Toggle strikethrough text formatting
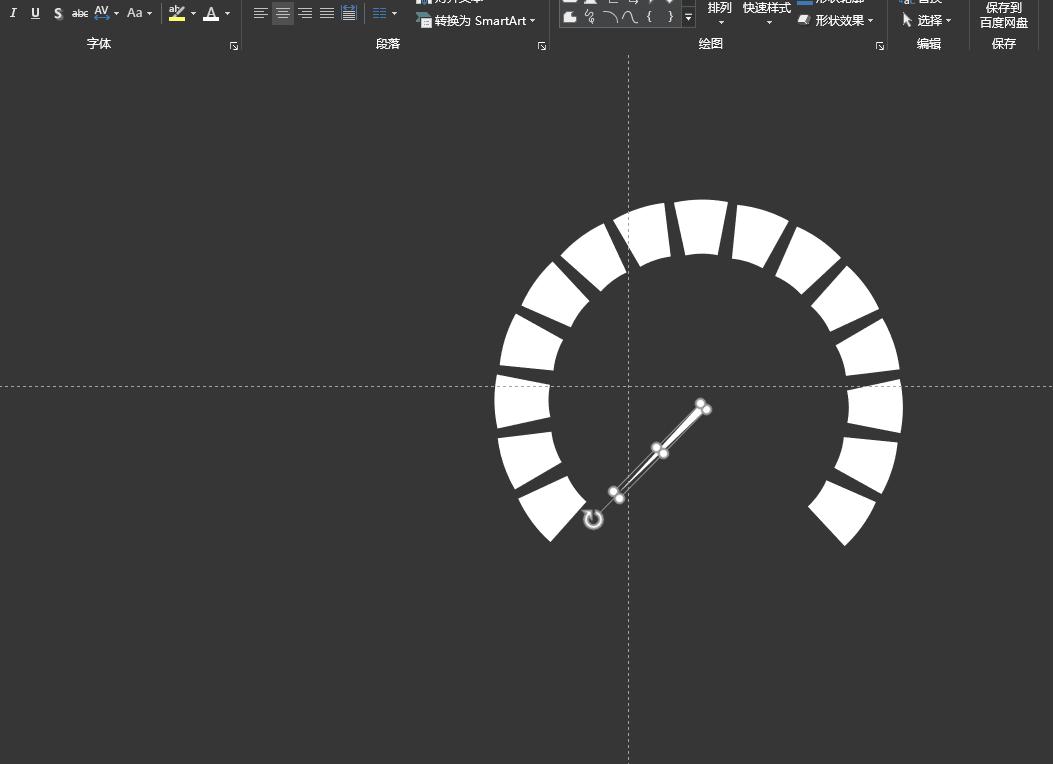 click(80, 13)
